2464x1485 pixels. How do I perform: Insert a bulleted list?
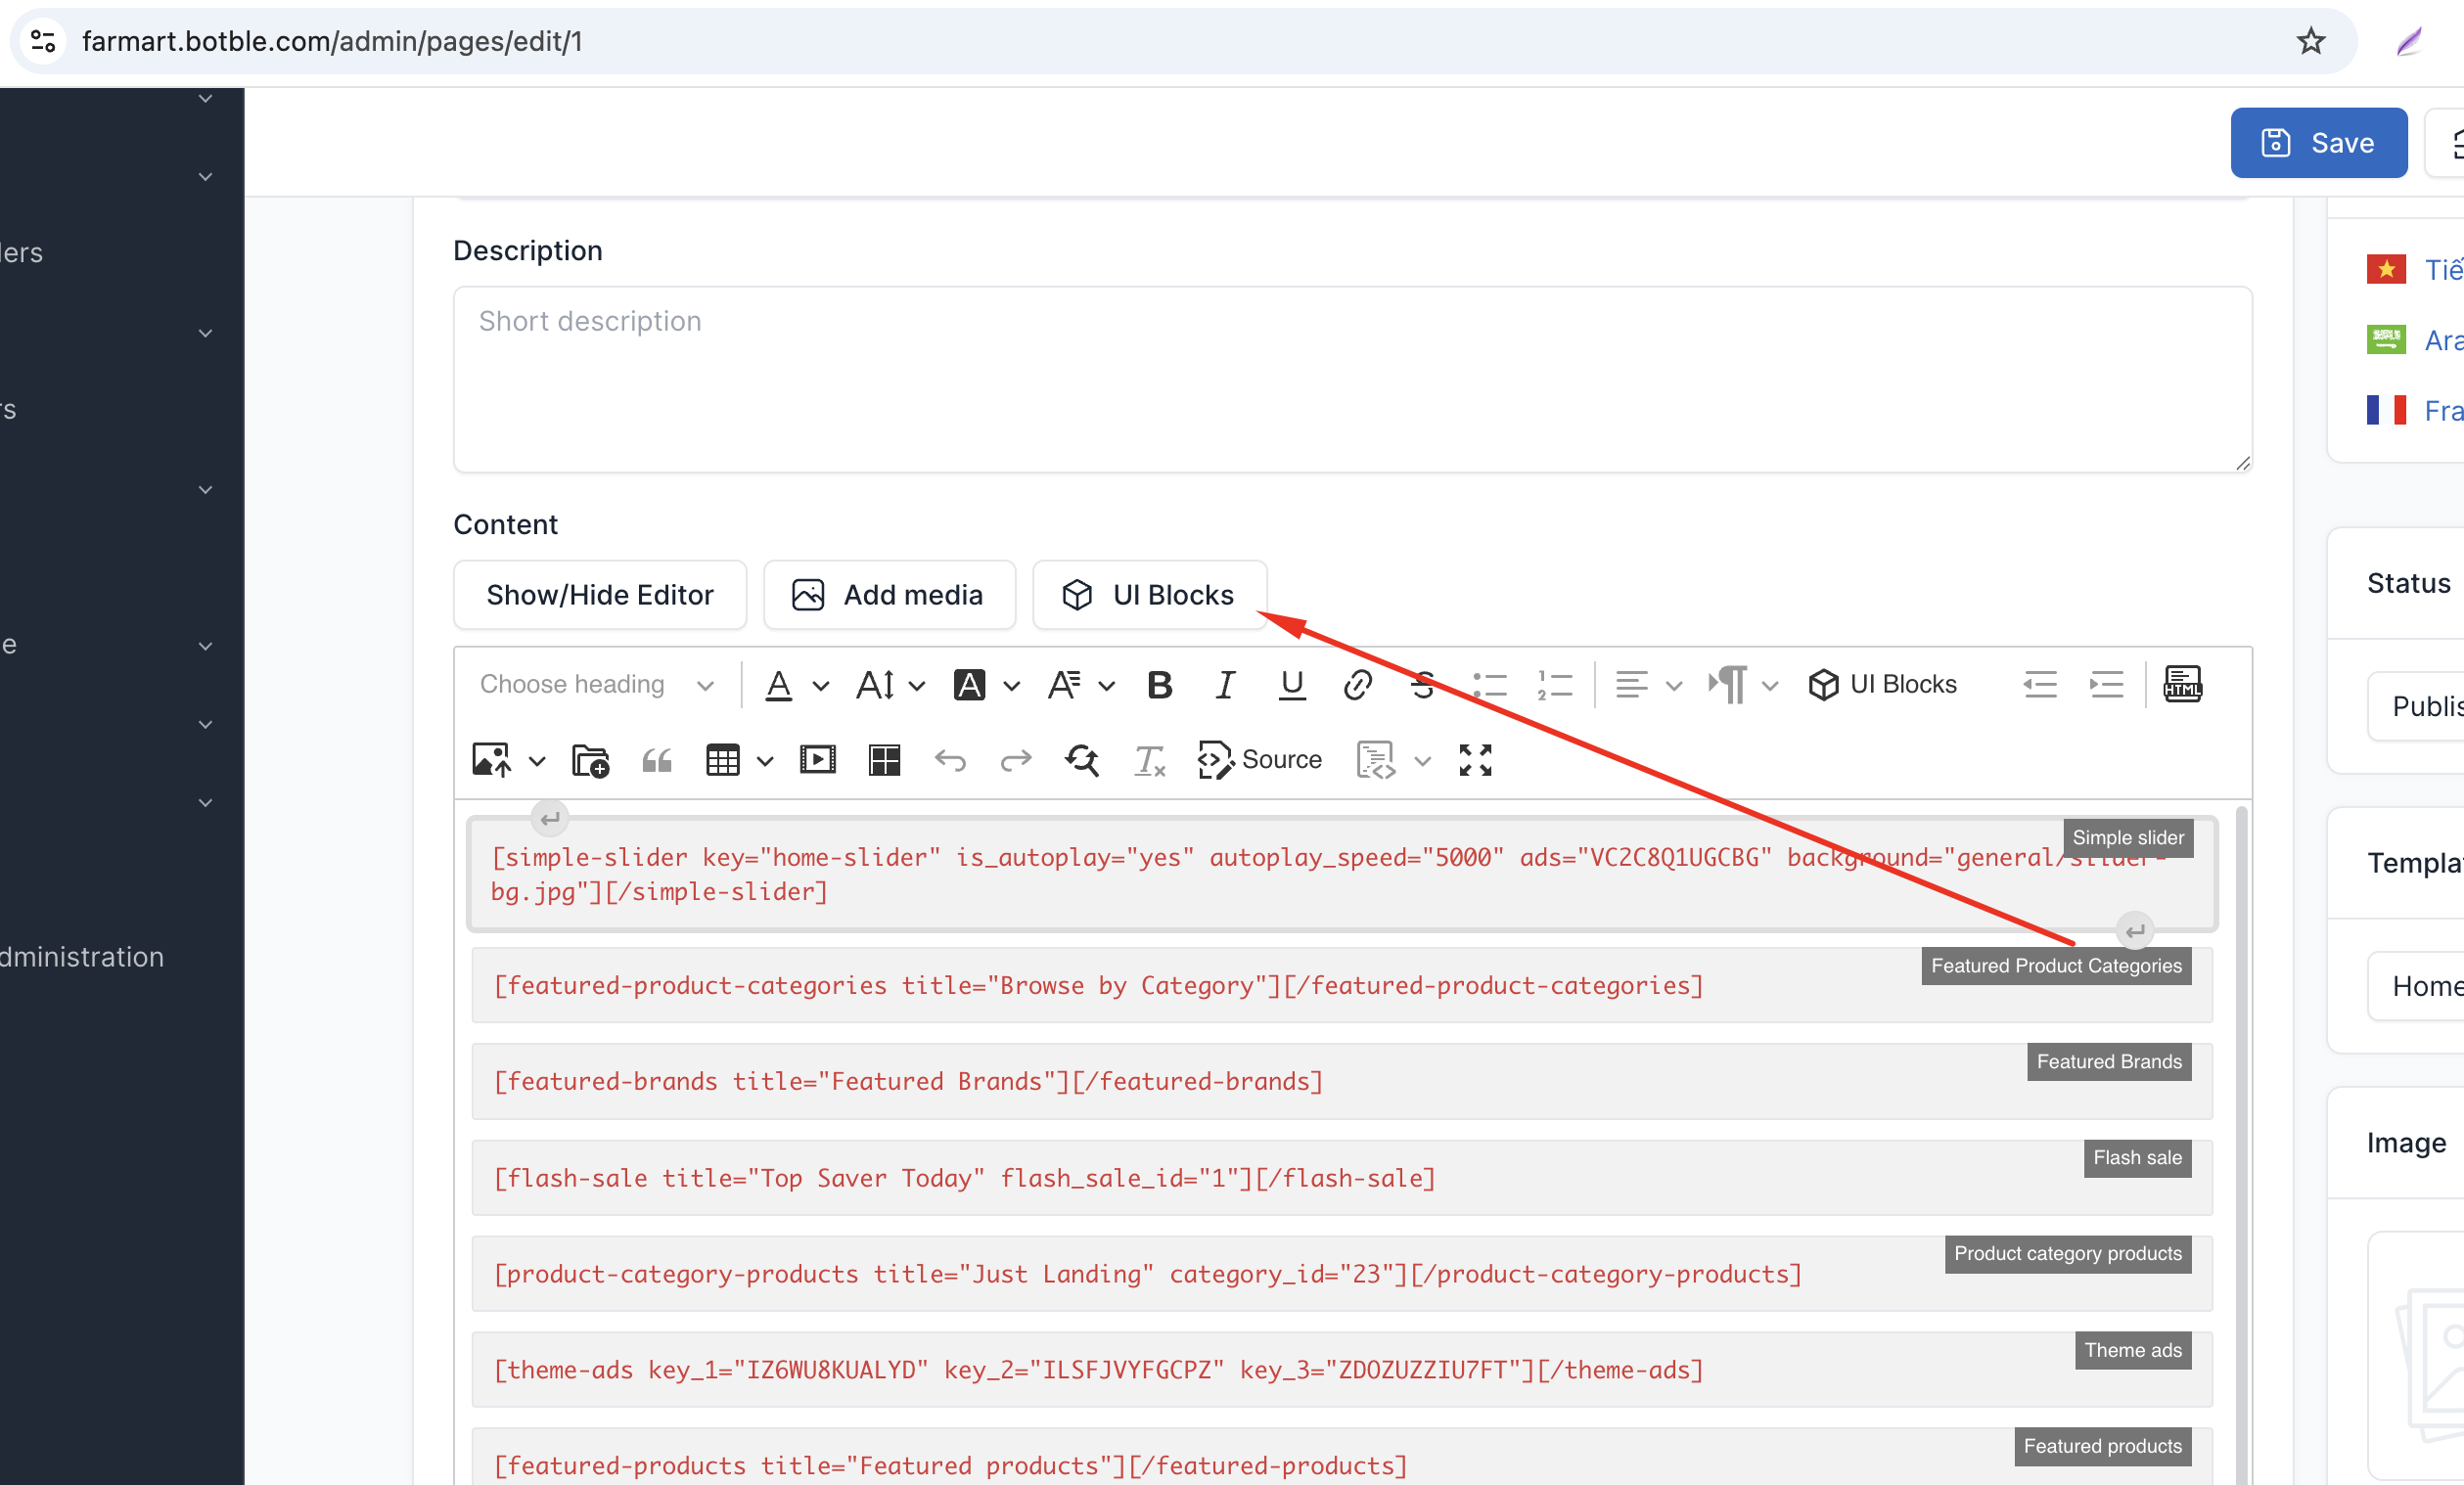[x=1490, y=685]
